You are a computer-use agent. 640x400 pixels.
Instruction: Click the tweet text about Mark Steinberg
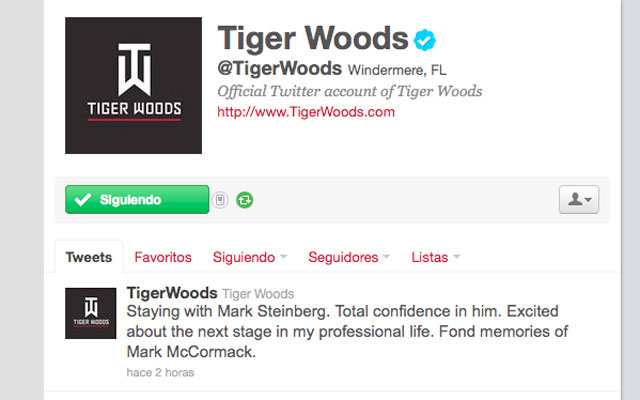click(x=347, y=331)
